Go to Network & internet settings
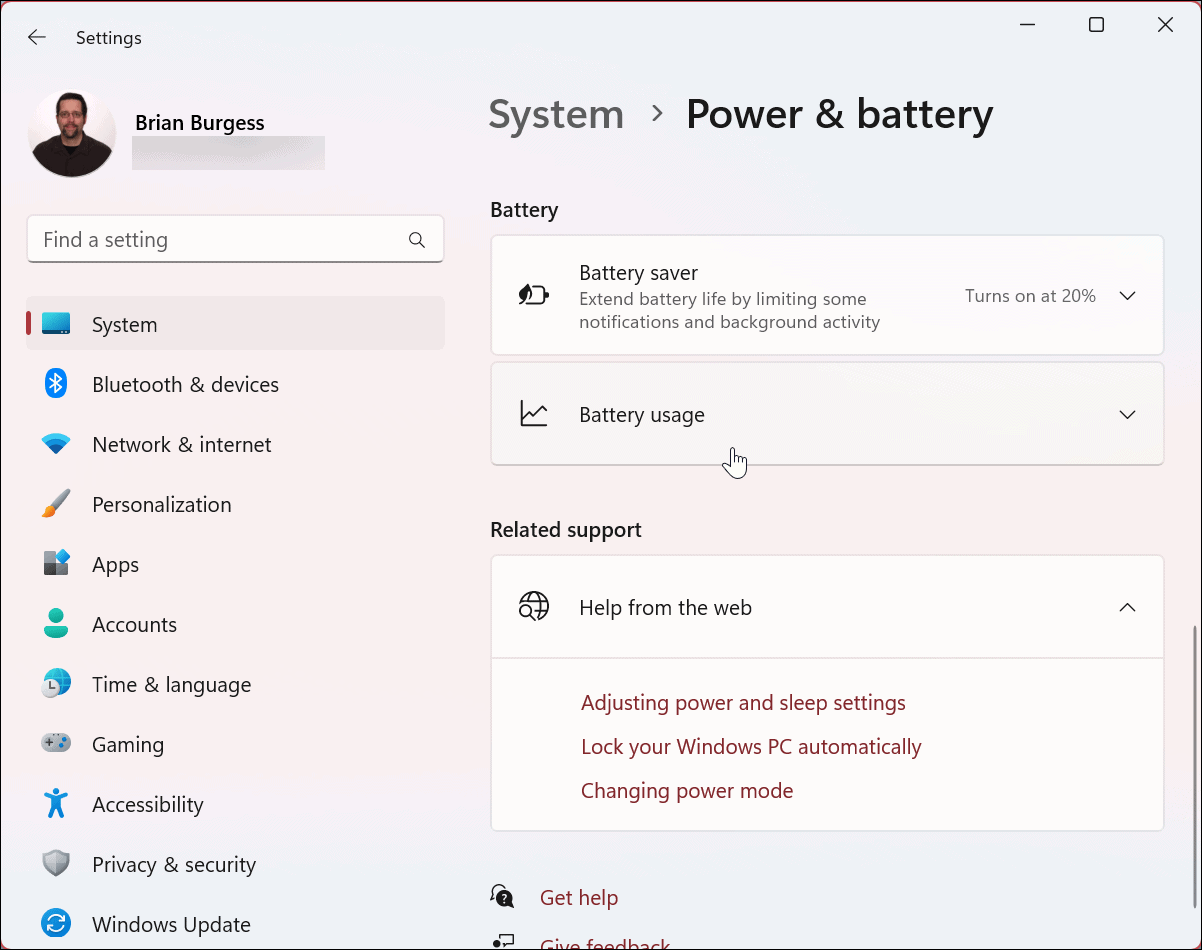This screenshot has width=1202, height=950. 236,444
